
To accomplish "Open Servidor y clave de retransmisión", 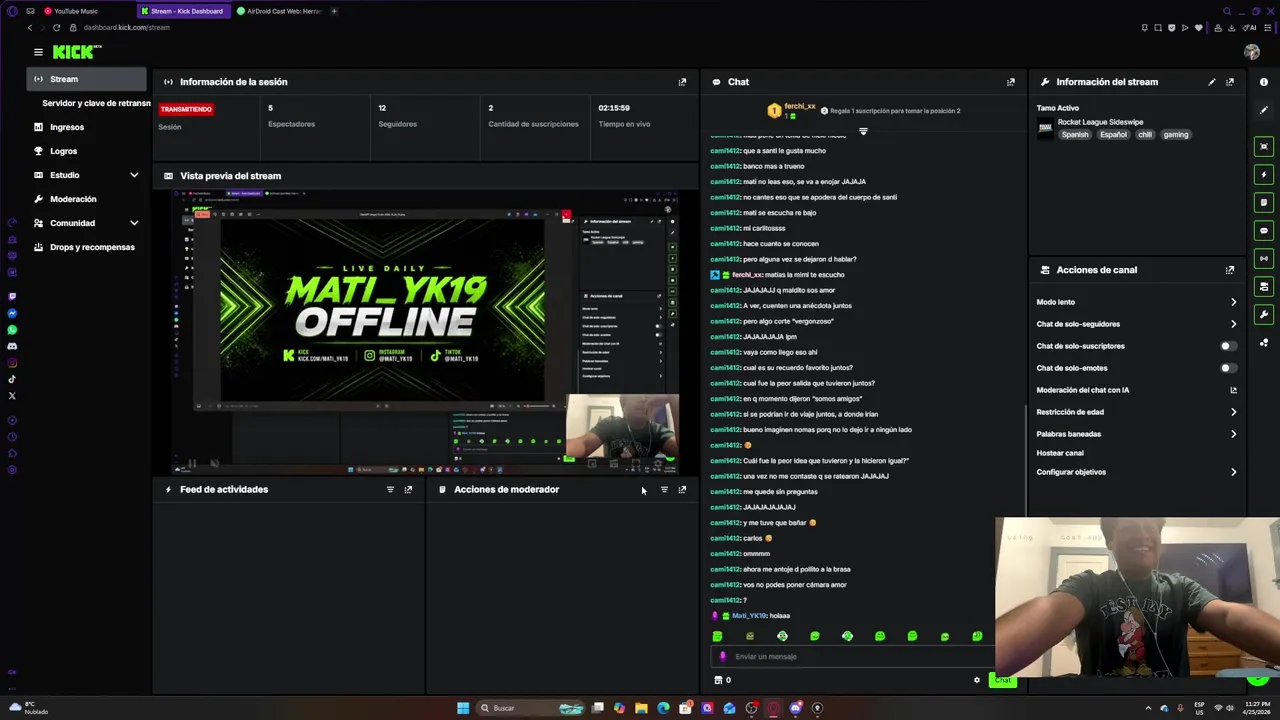I will point(96,103).
